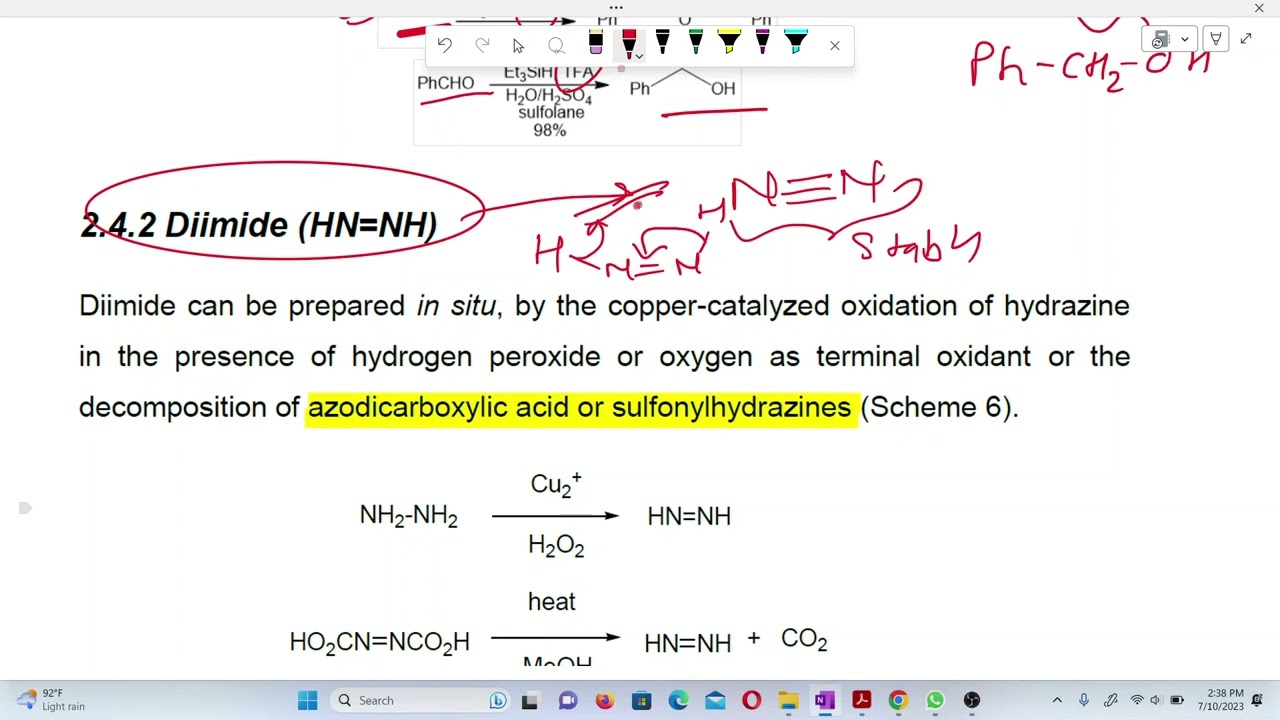
Task: Click the taskbar Search box
Action: point(421,700)
